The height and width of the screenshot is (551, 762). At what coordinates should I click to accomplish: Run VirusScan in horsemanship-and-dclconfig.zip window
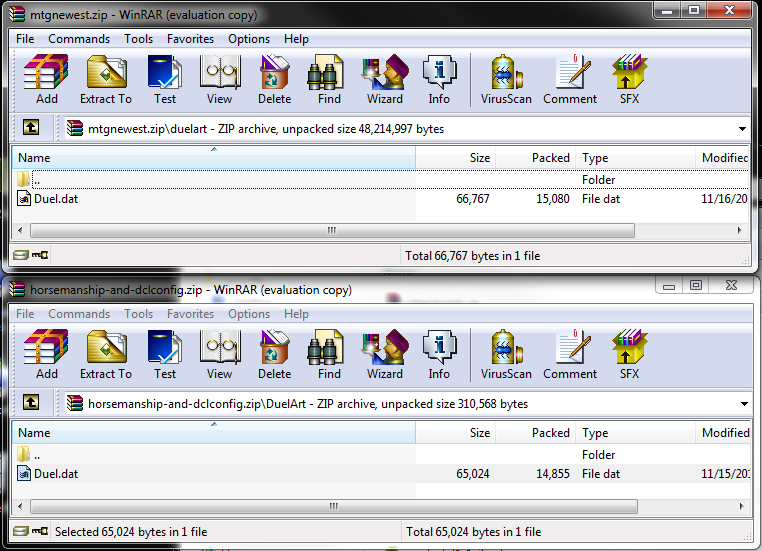[506, 355]
